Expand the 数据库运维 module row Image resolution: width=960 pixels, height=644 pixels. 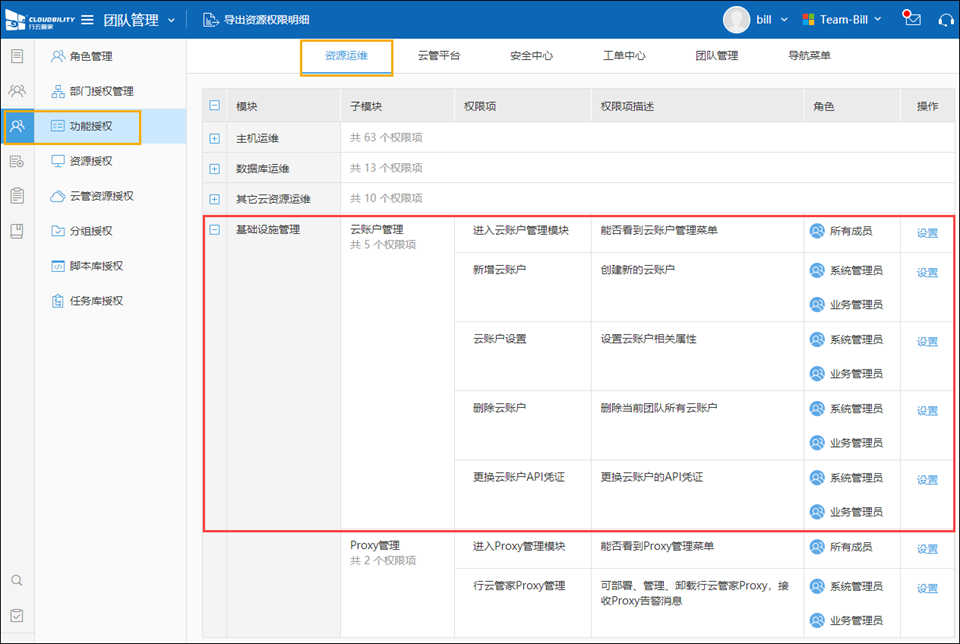point(214,169)
